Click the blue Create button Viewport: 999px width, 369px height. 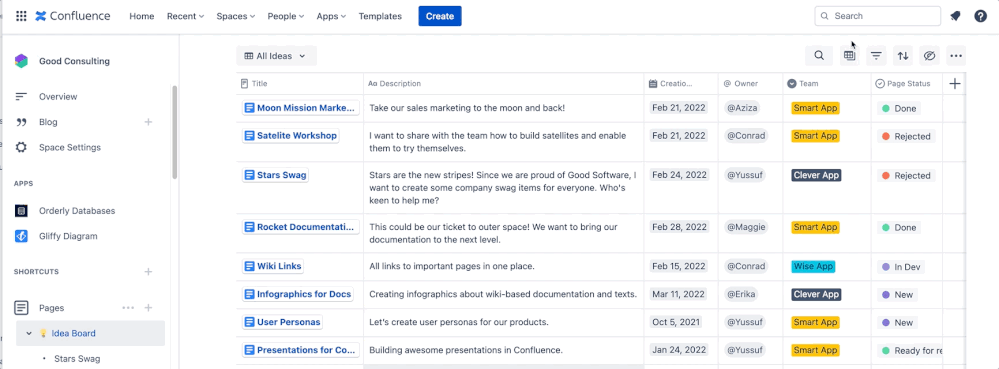pyautogui.click(x=440, y=16)
